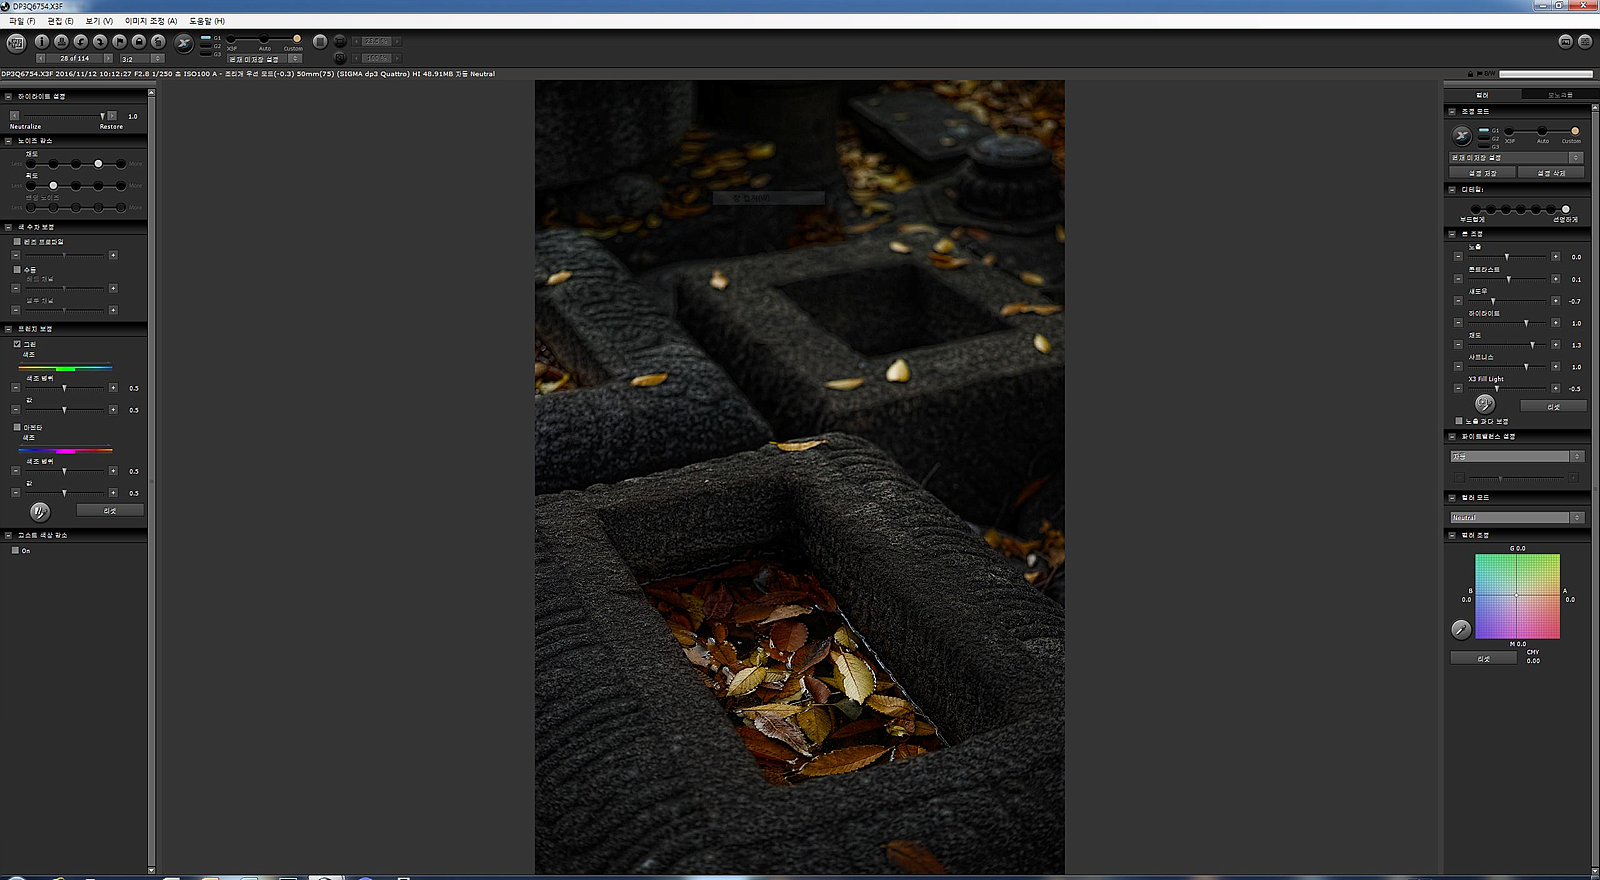Viewport: 1600px width, 880px height.
Task: Open the Neutral color mode dropdown
Action: pyautogui.click(x=1516, y=518)
